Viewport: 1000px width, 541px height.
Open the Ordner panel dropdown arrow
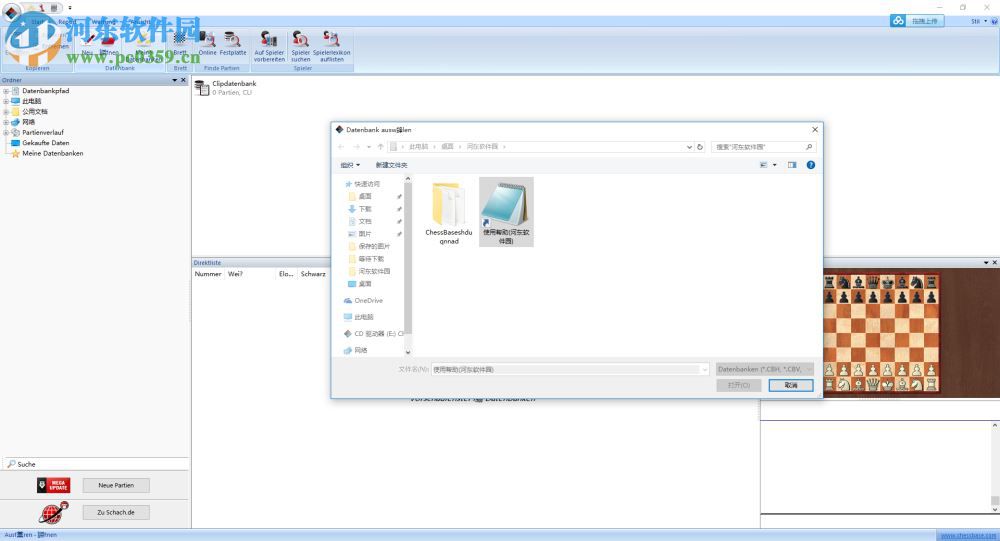pyautogui.click(x=174, y=80)
